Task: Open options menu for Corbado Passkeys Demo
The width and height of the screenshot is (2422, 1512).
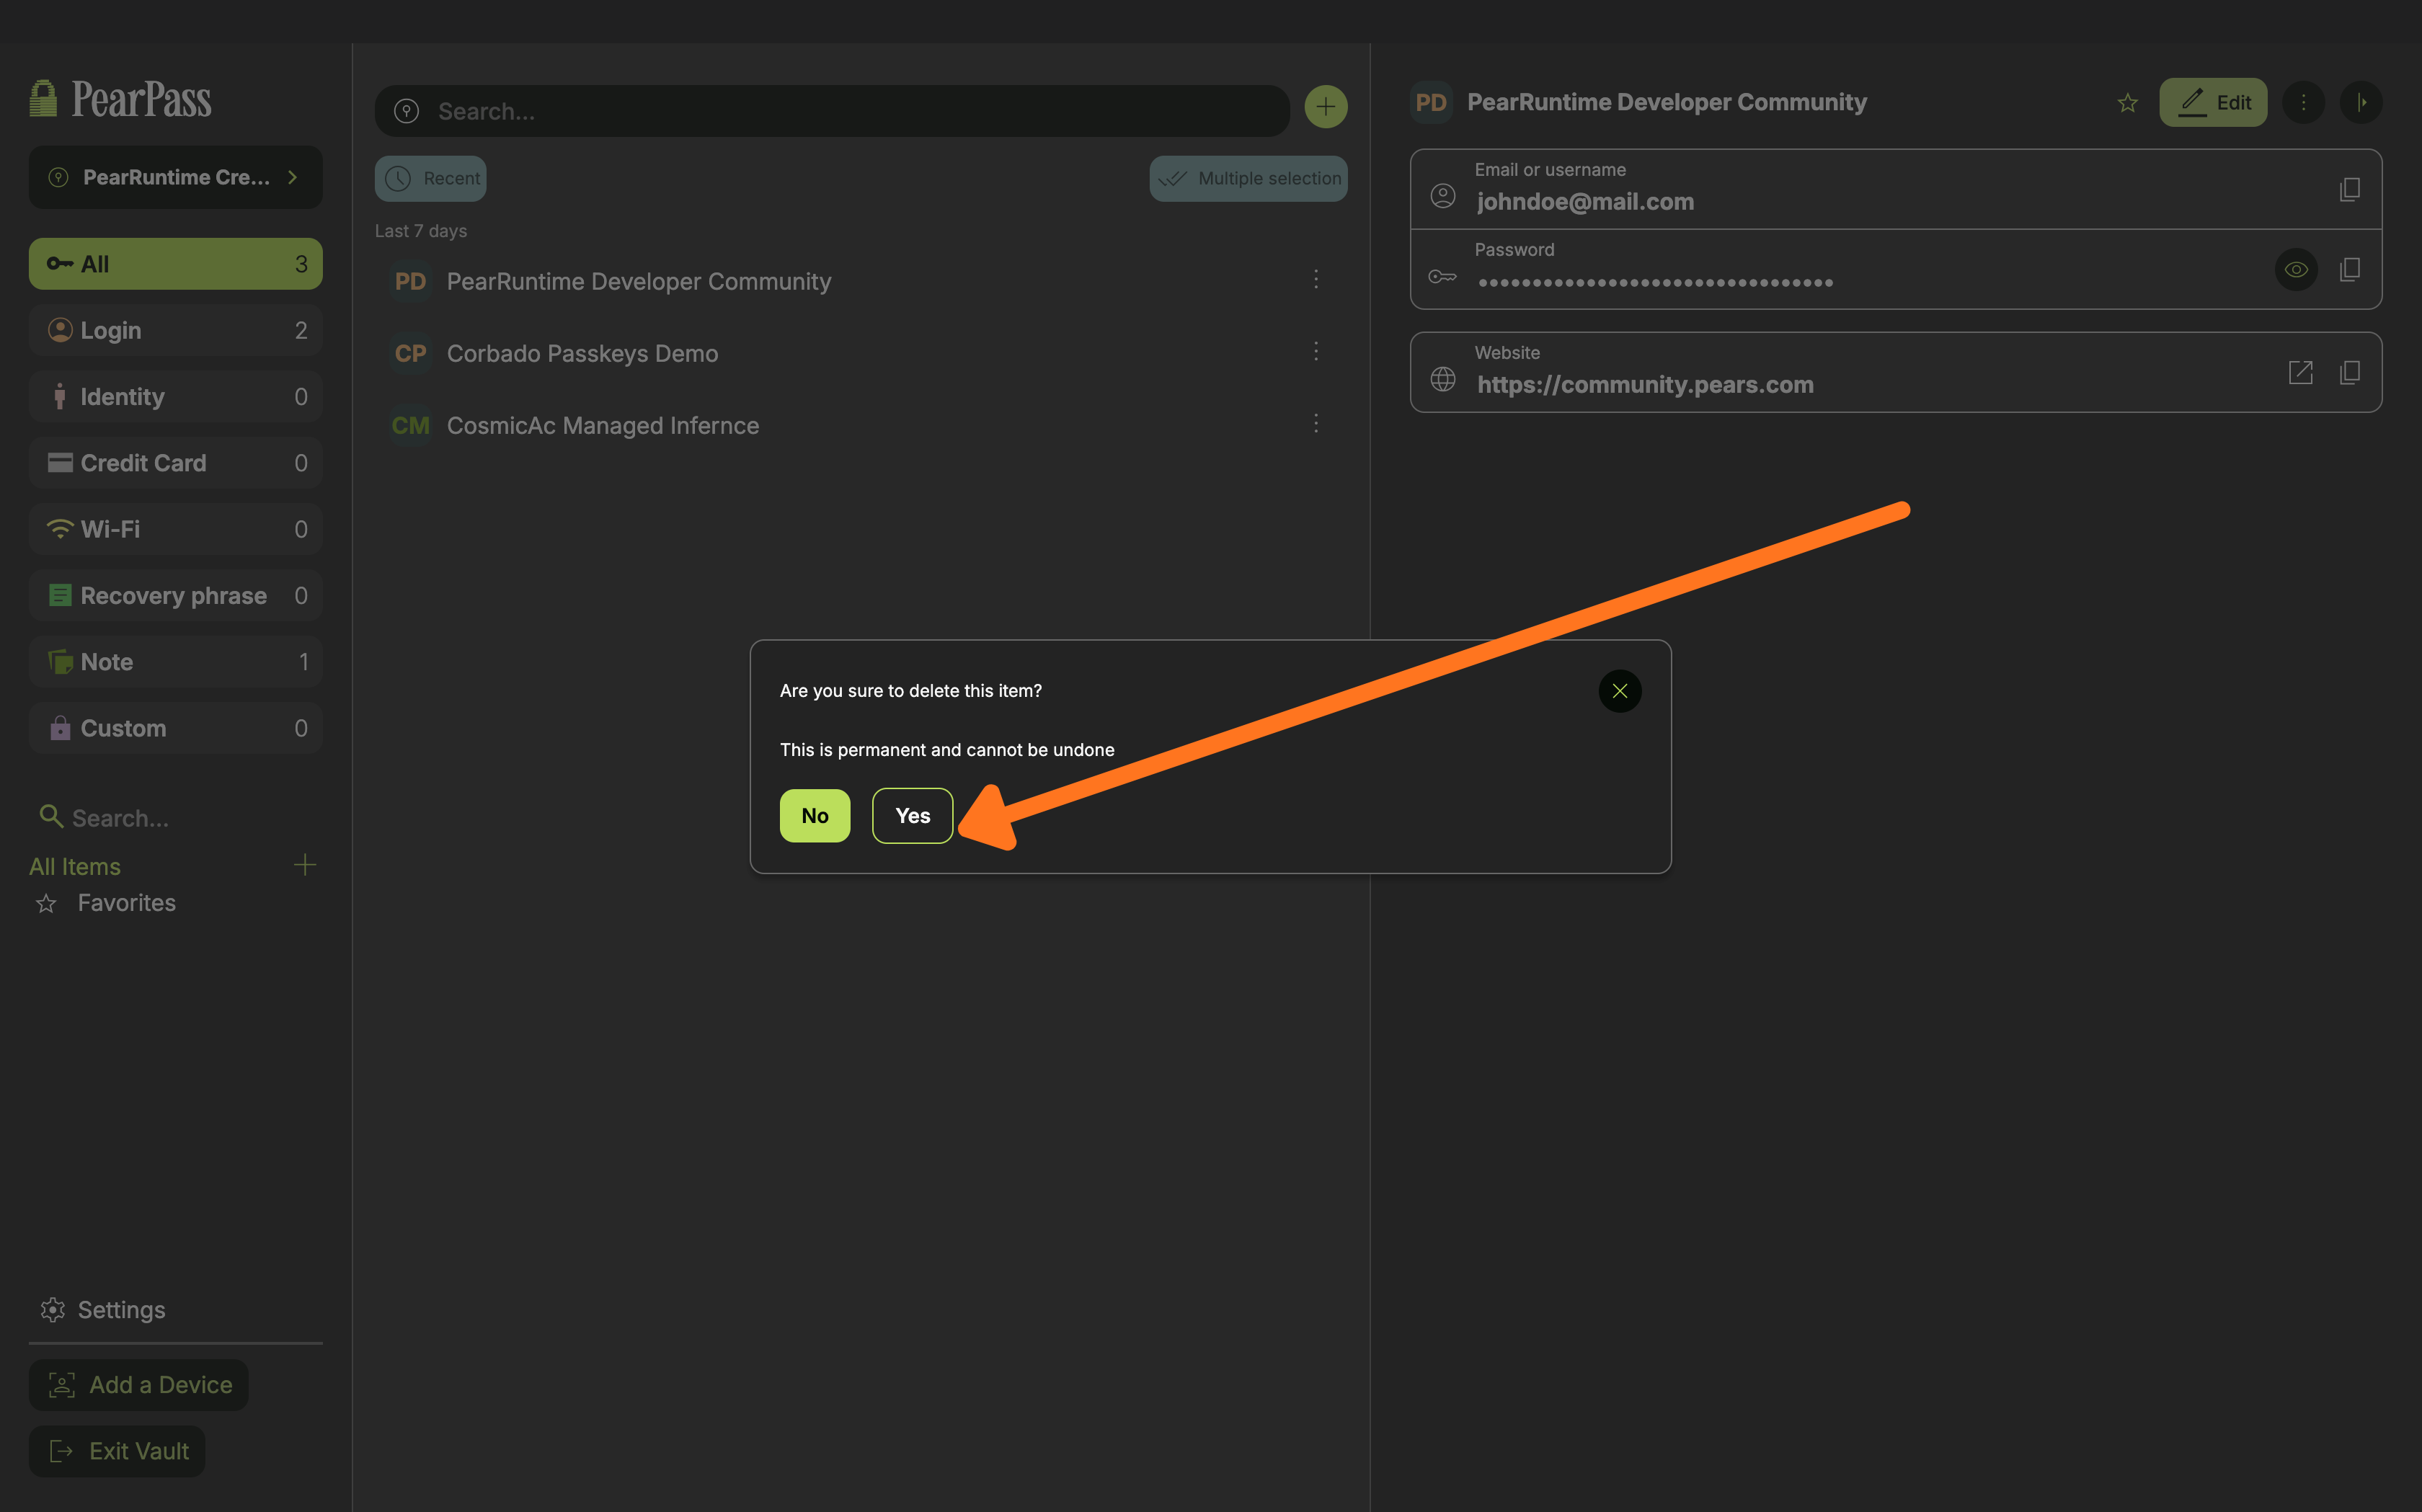Action: [1315, 352]
